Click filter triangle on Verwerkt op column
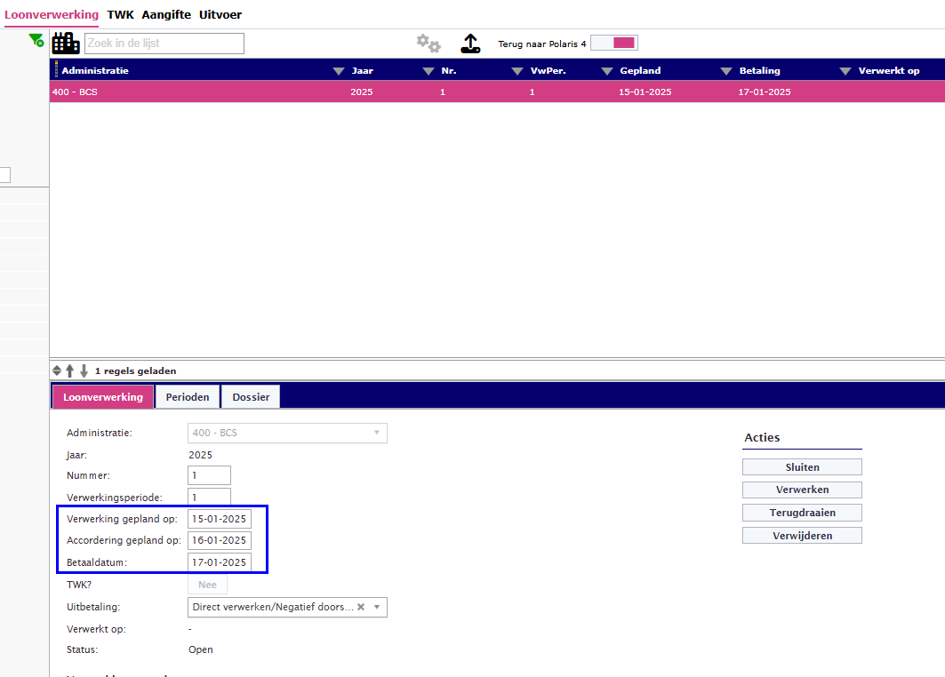This screenshot has height=677, width=945. 846,71
